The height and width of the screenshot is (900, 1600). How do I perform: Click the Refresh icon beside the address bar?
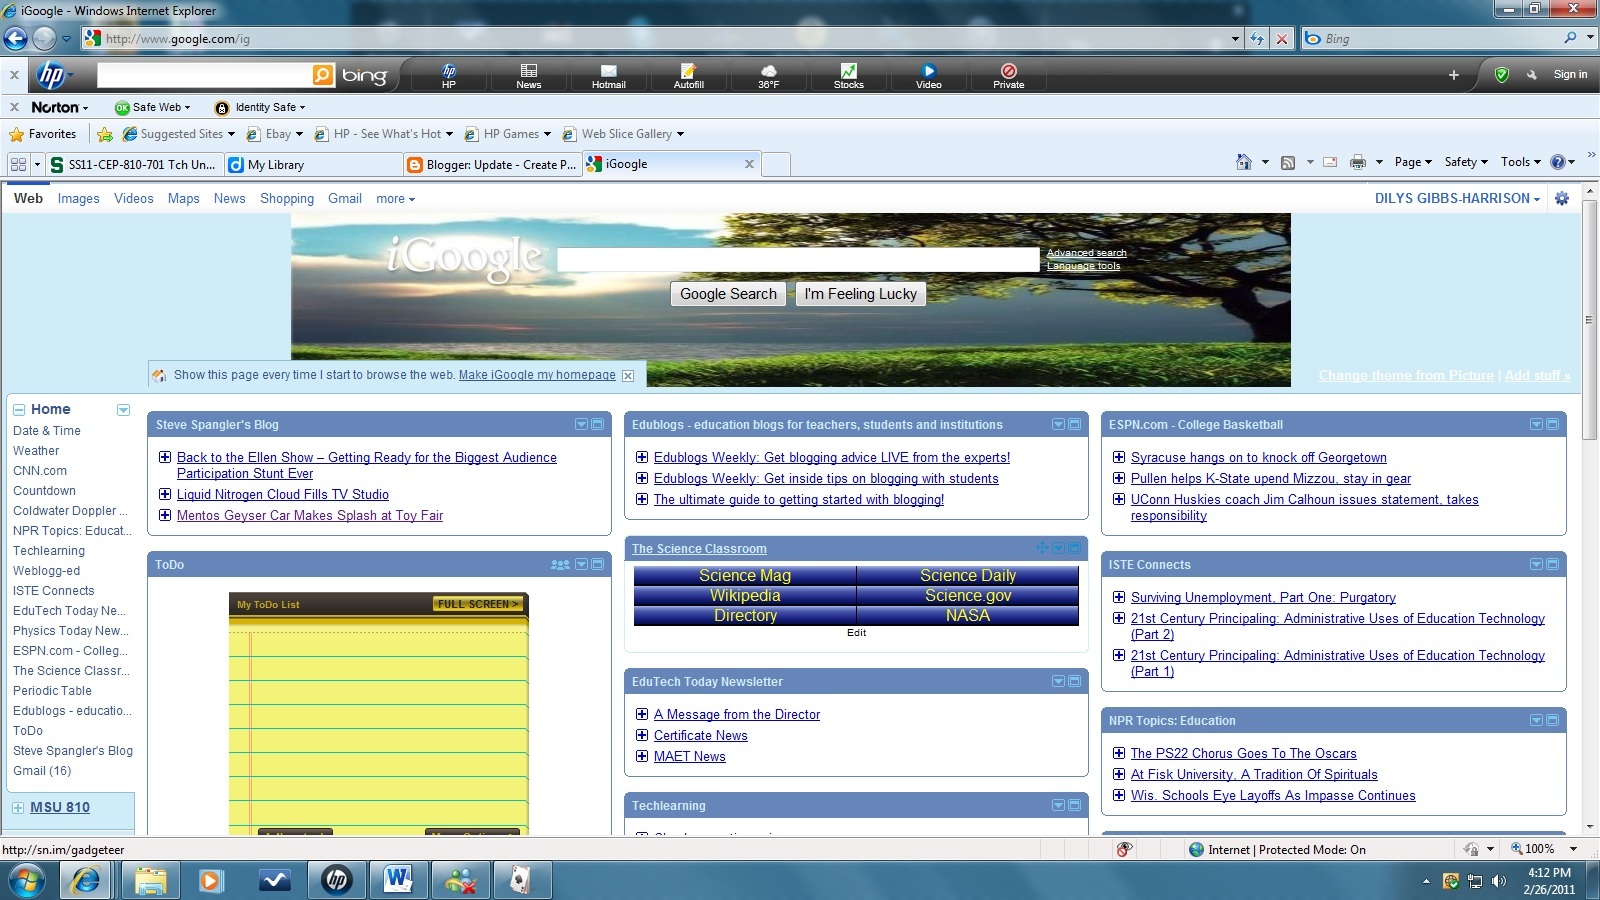1257,39
